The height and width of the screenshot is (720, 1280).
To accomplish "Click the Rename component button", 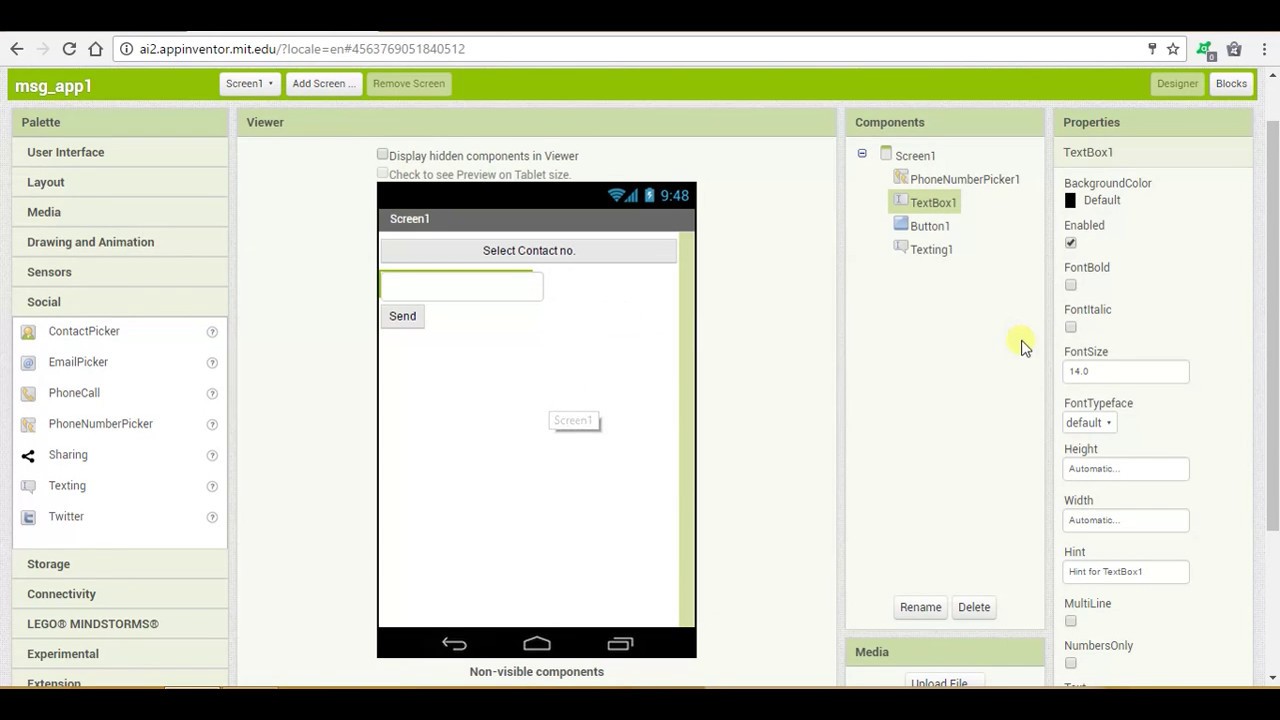I will pyautogui.click(x=920, y=607).
